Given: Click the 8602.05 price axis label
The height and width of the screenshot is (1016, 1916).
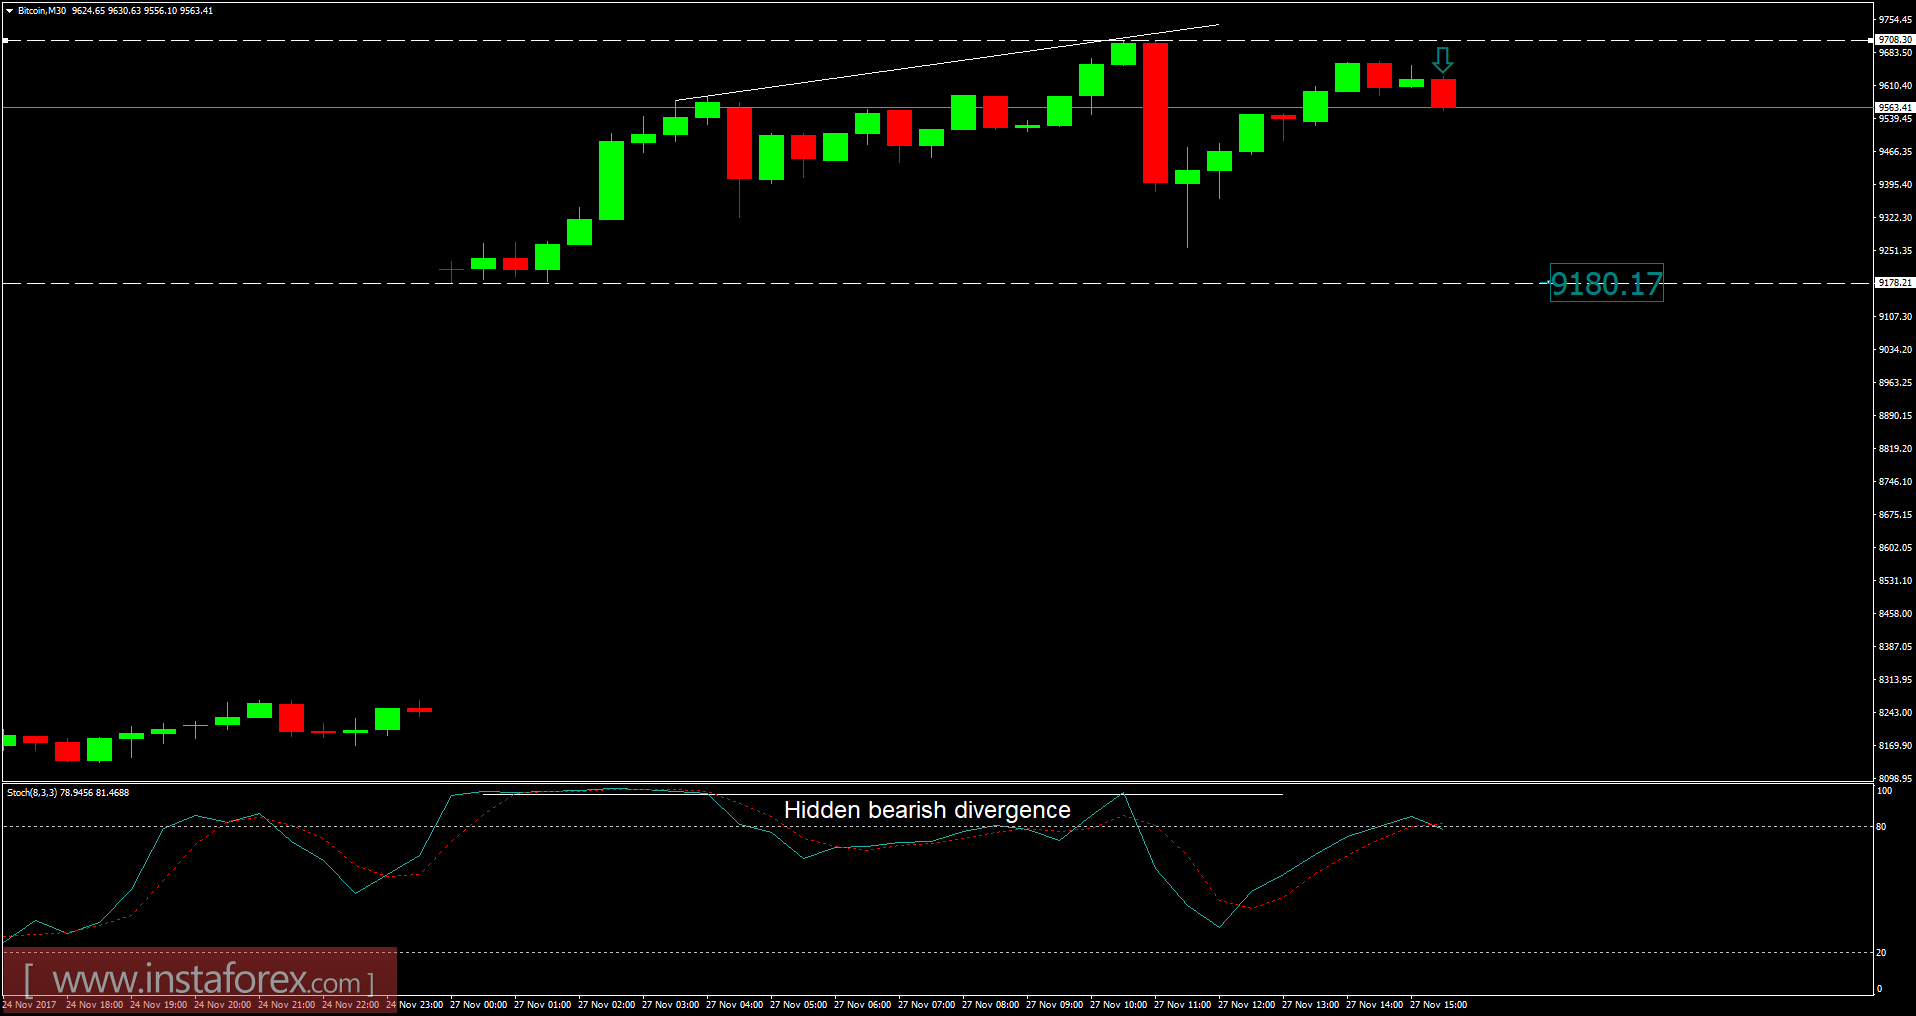Looking at the screenshot, I should 1895,548.
